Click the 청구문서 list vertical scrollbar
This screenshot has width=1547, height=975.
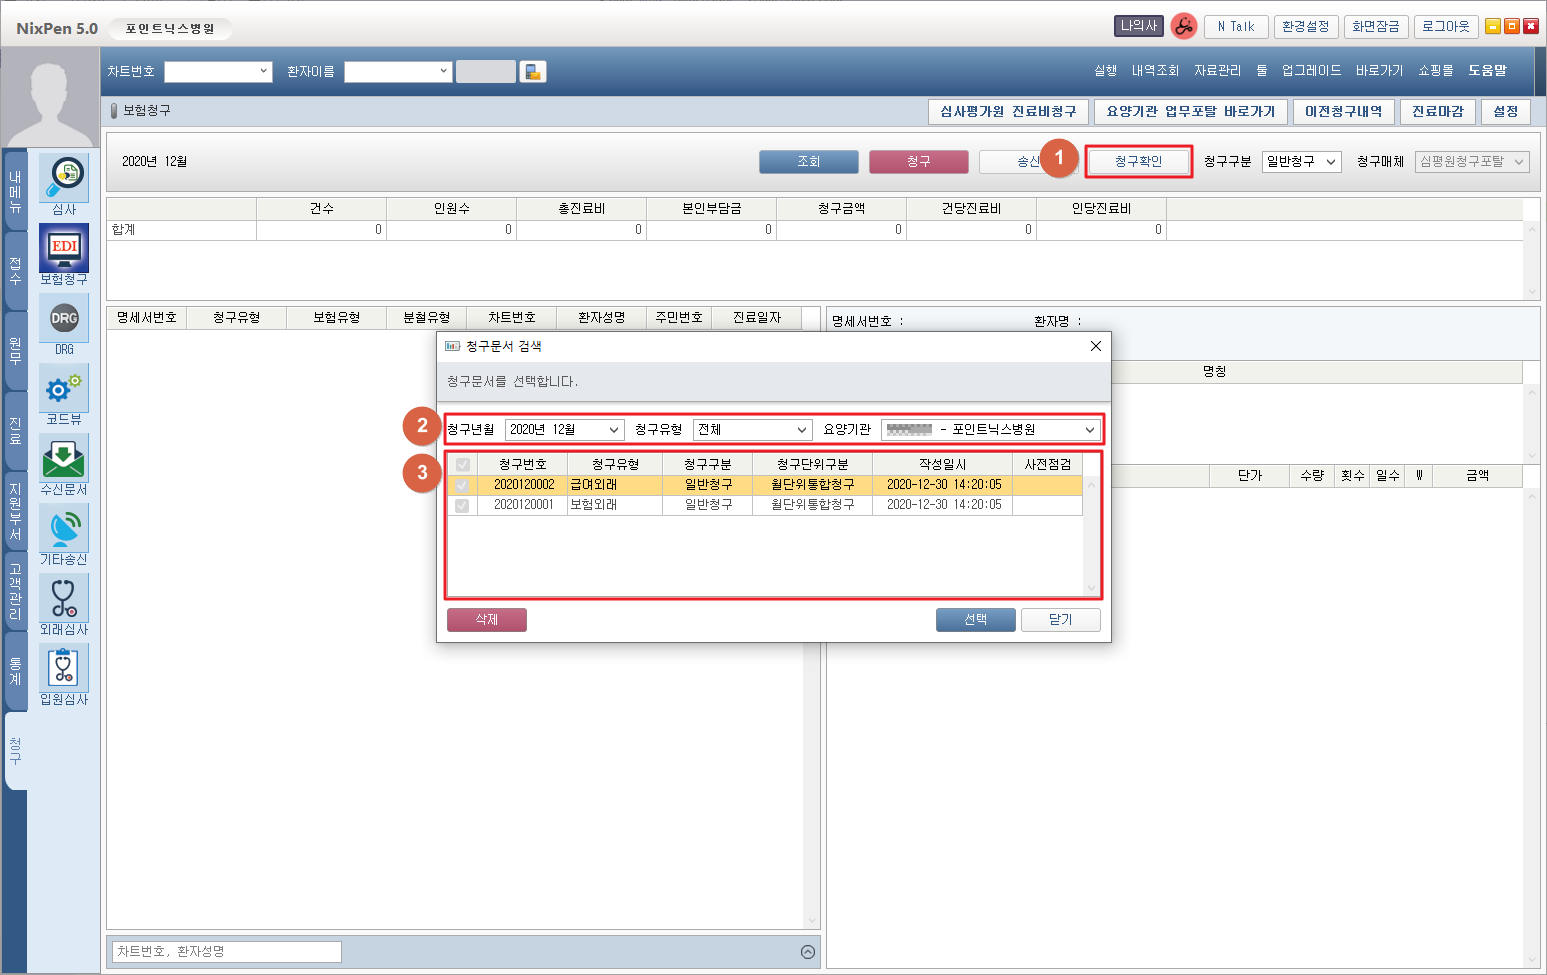tap(1091, 536)
